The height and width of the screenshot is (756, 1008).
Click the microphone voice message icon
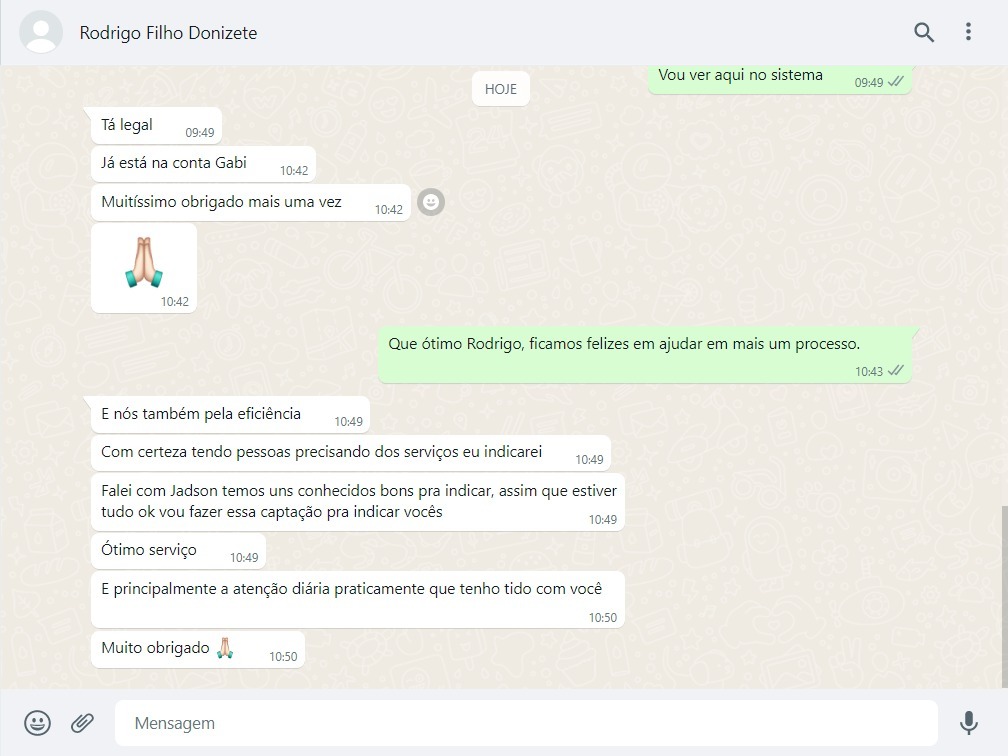click(968, 722)
